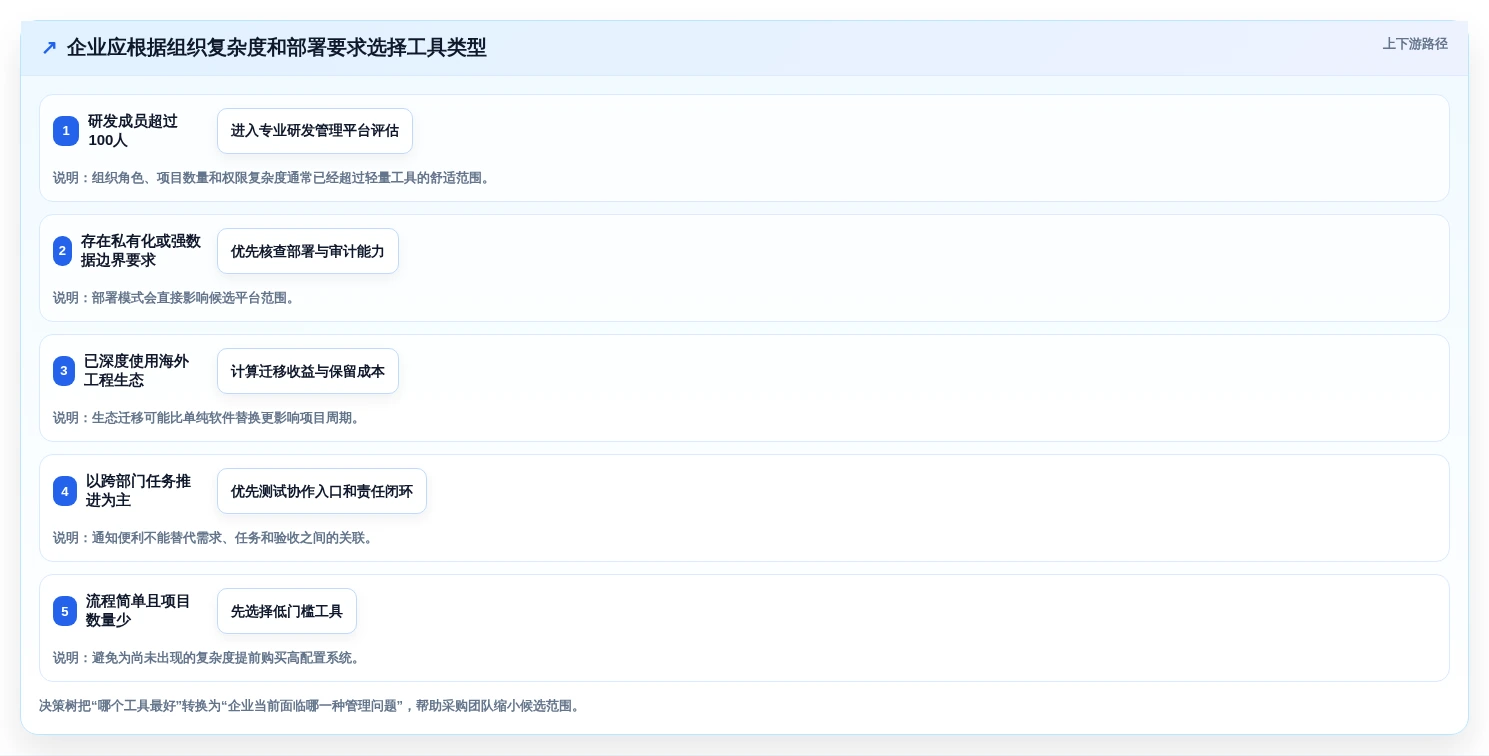Click the number 4 step badge
This screenshot has height=756, width=1489.
coord(65,491)
